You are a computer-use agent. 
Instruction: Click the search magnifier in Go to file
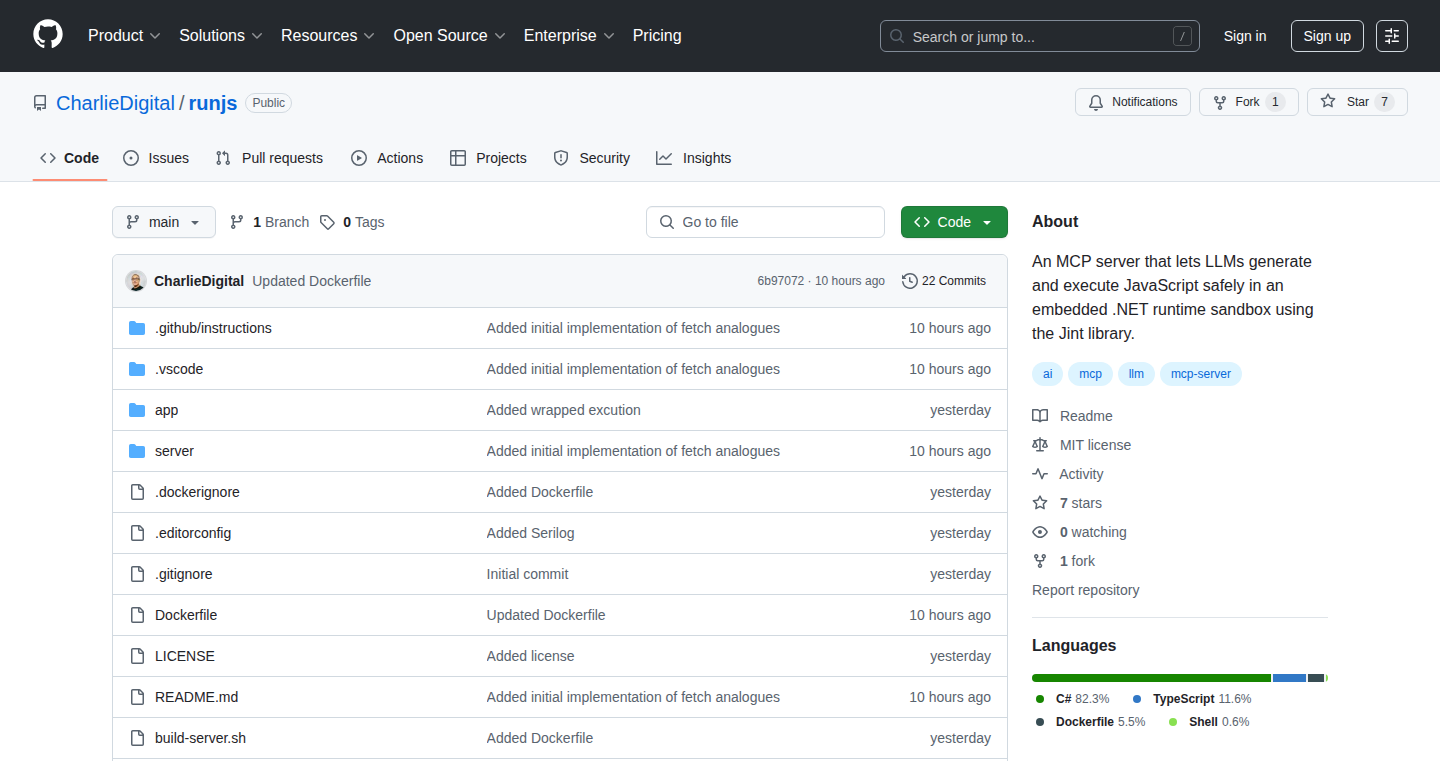(667, 222)
